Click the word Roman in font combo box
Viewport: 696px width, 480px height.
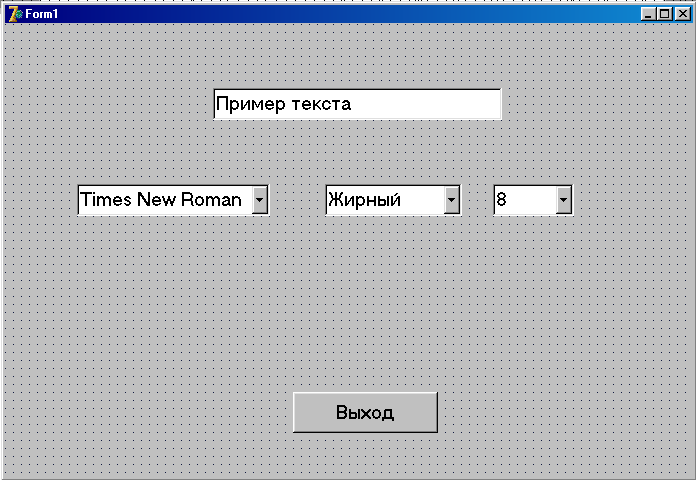point(211,200)
